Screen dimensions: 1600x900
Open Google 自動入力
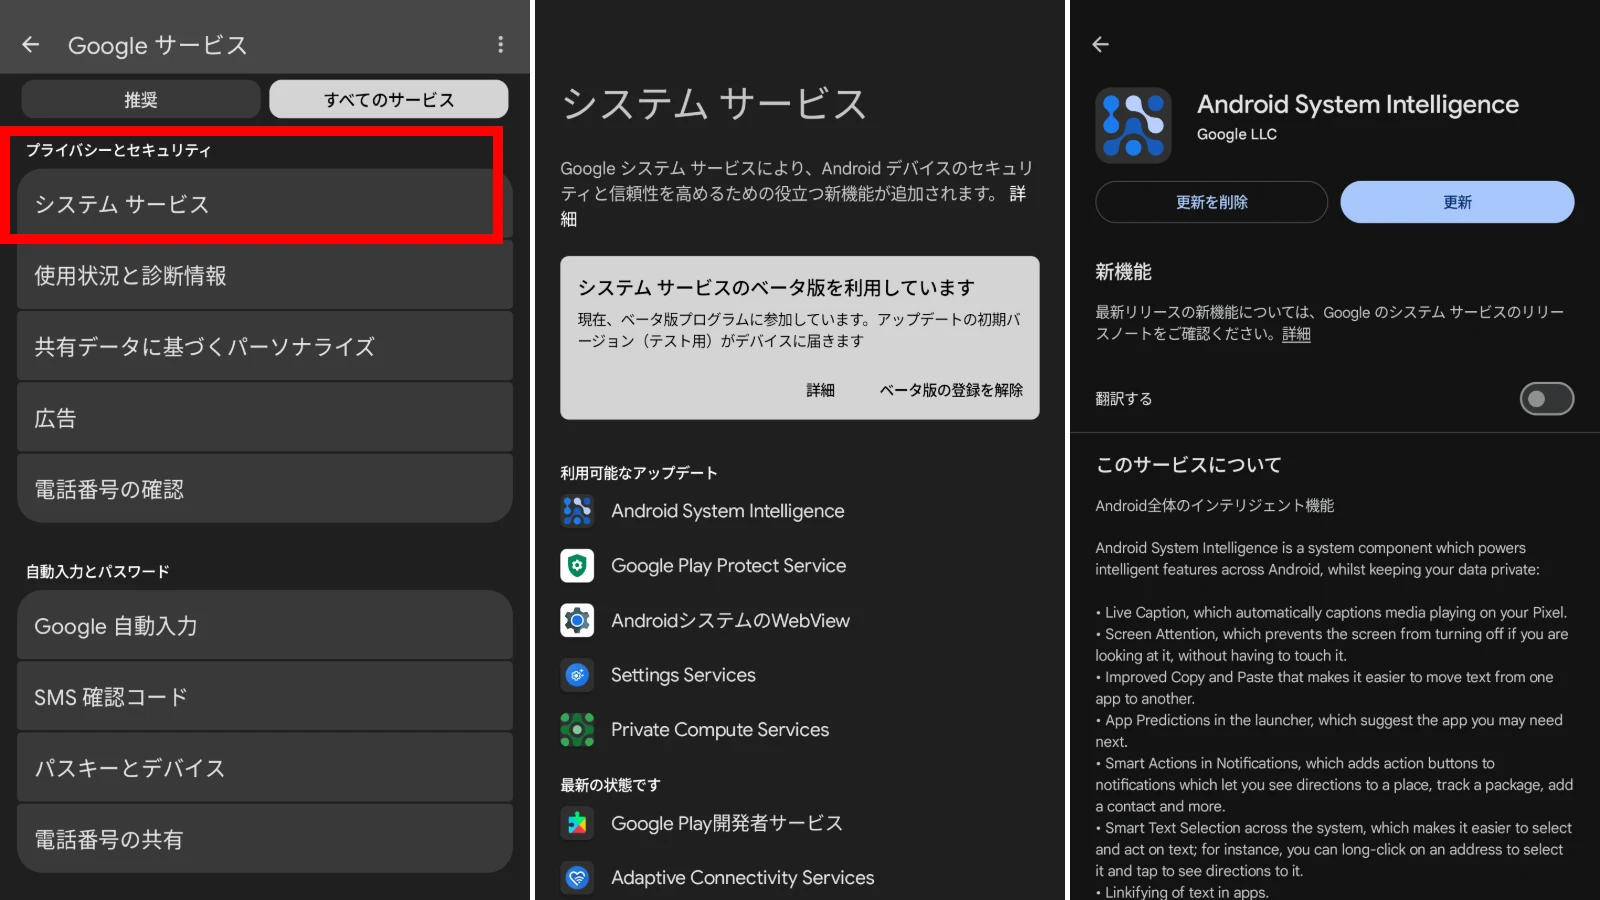pyautogui.click(x=265, y=626)
